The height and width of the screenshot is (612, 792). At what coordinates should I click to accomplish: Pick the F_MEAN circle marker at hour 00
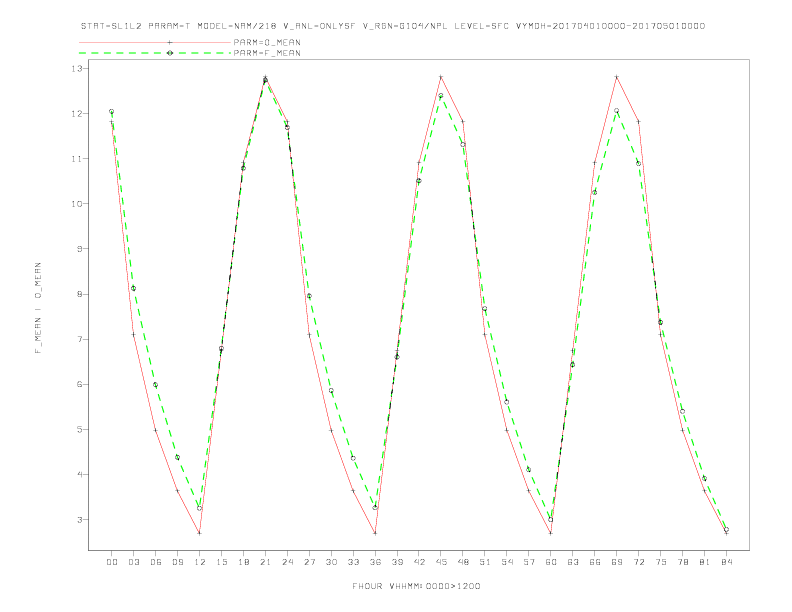(x=112, y=112)
